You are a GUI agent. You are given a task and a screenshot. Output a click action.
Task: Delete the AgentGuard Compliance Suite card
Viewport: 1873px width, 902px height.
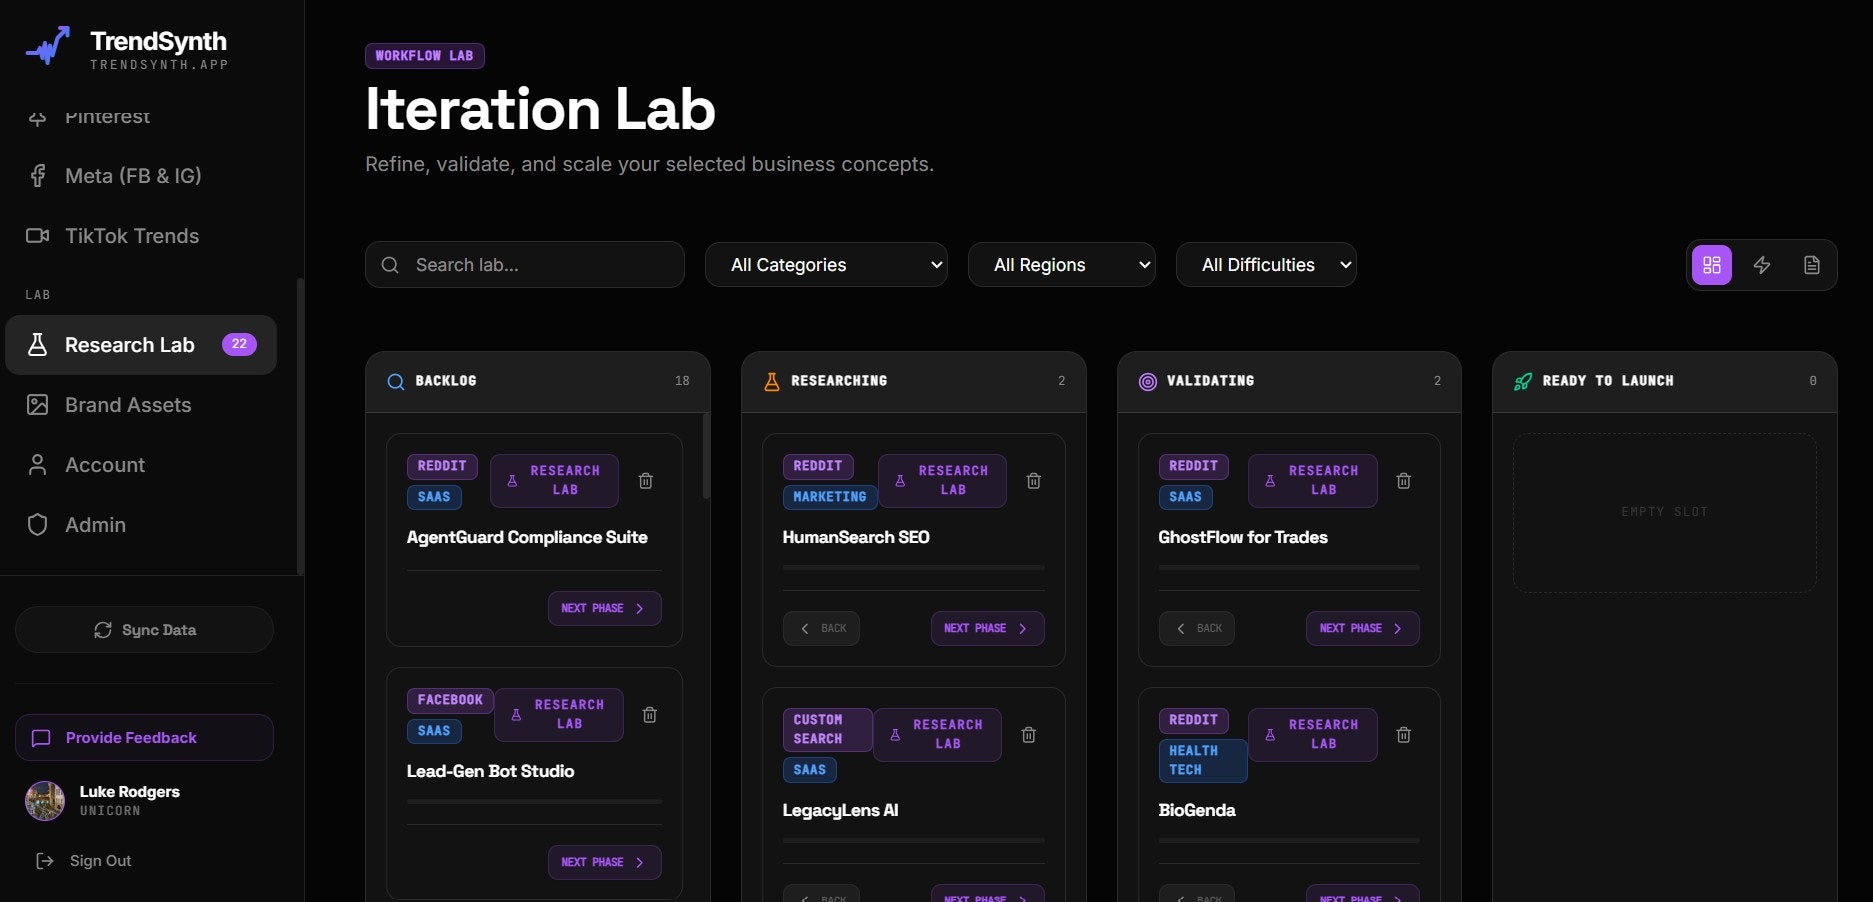(x=646, y=481)
